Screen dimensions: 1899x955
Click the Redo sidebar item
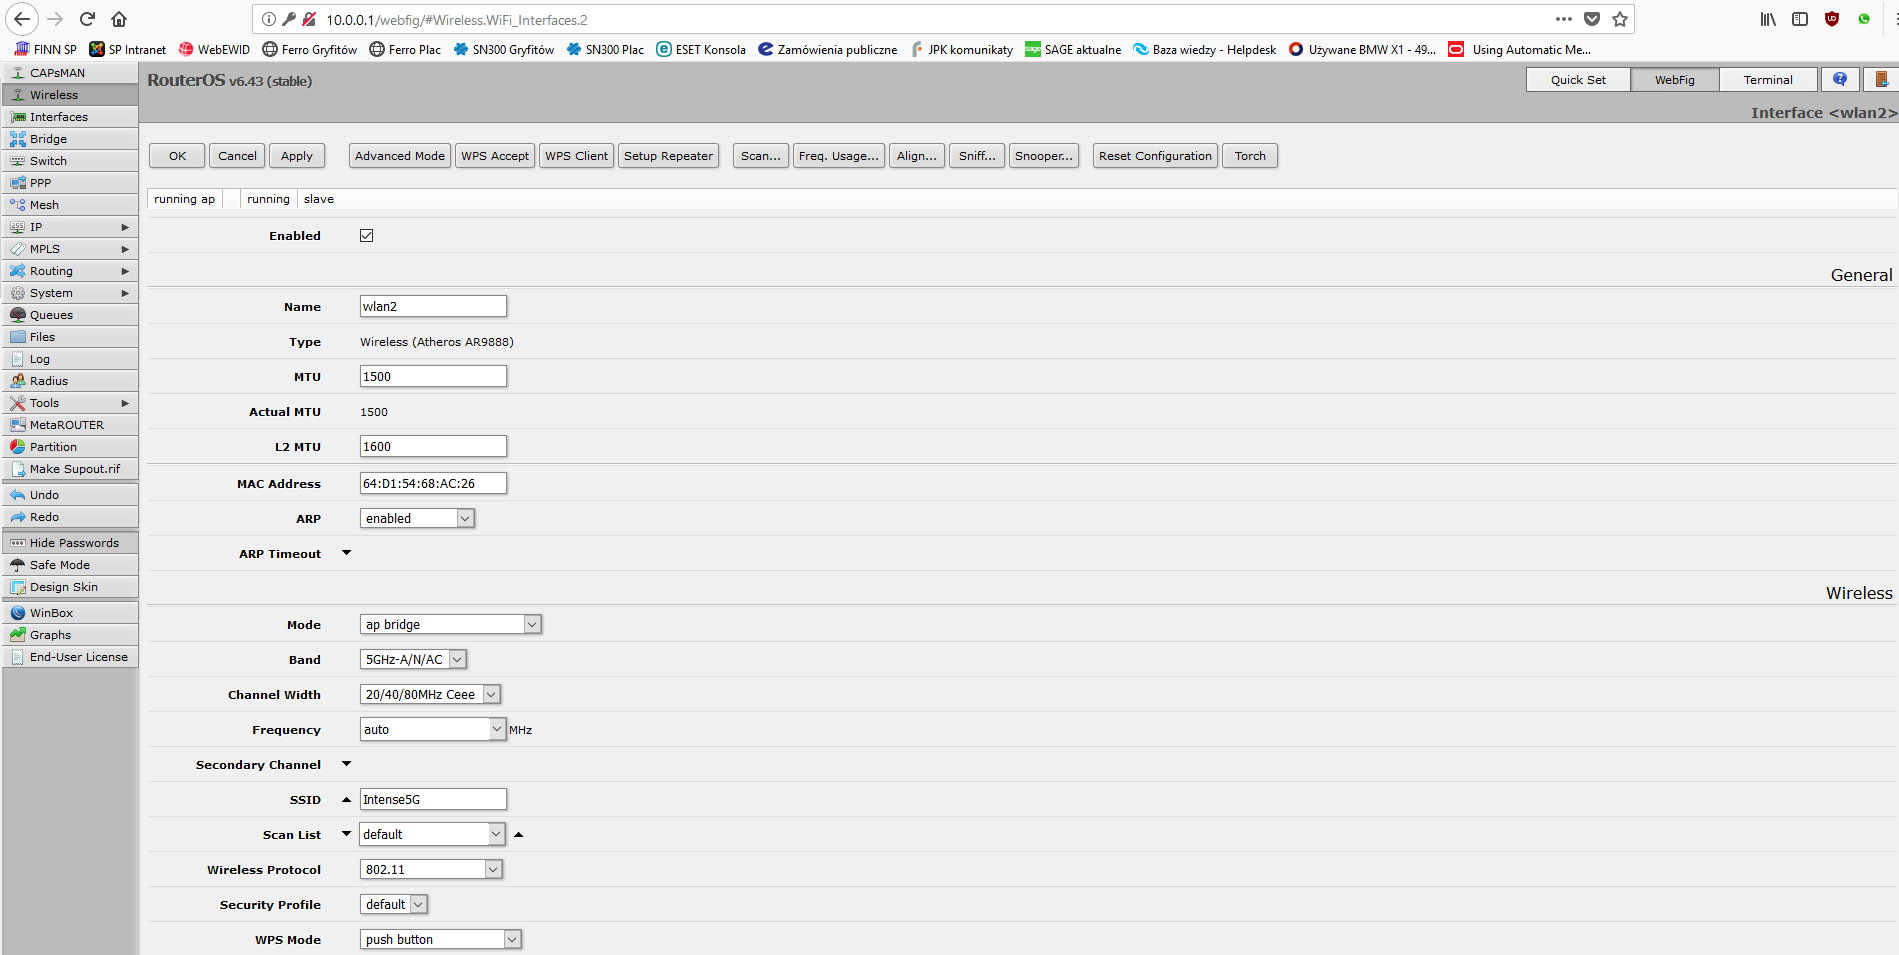pos(70,517)
